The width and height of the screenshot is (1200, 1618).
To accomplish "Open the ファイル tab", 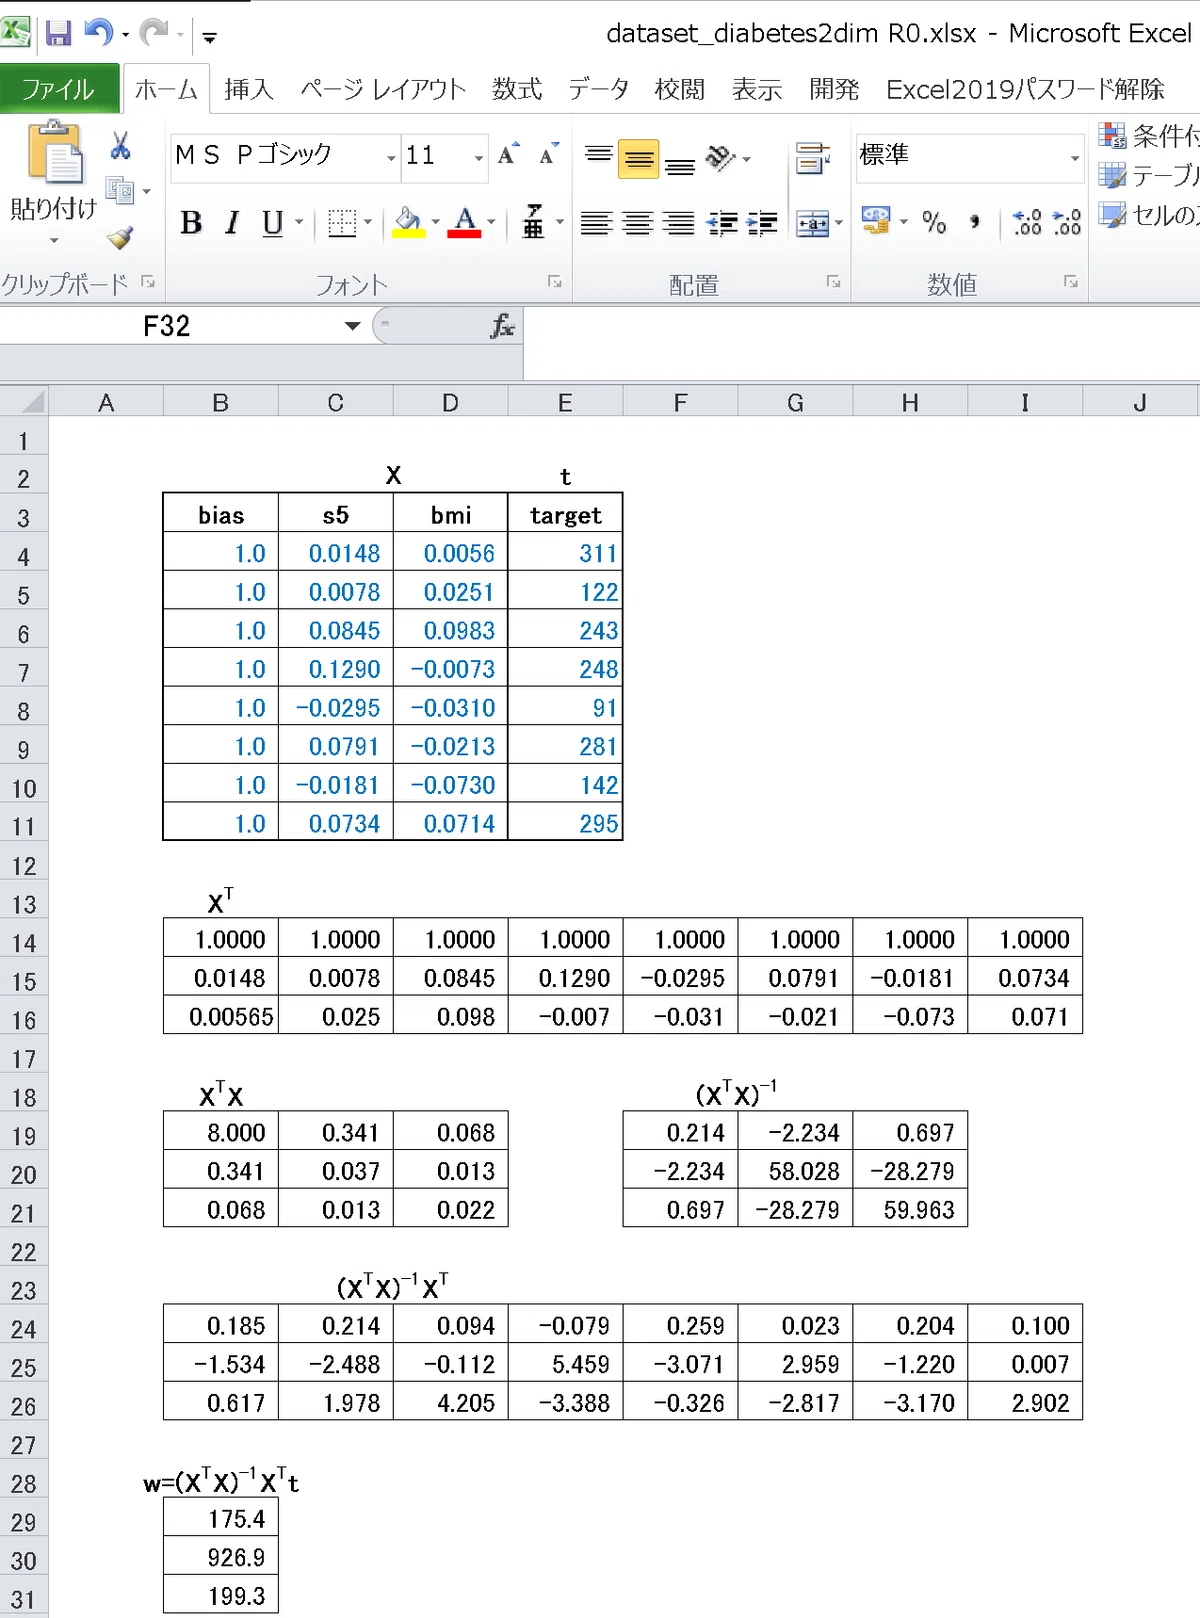I will tap(60, 89).
